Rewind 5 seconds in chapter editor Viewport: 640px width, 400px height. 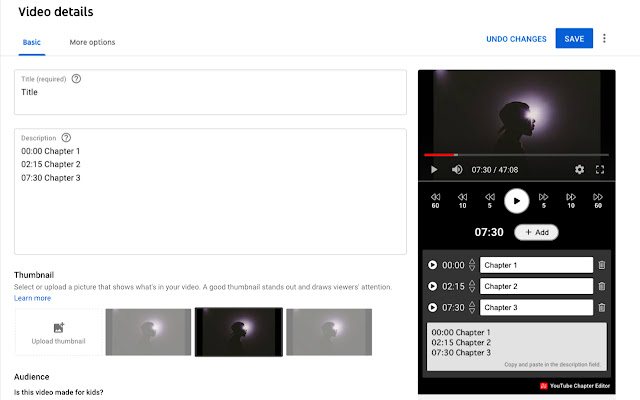(490, 201)
